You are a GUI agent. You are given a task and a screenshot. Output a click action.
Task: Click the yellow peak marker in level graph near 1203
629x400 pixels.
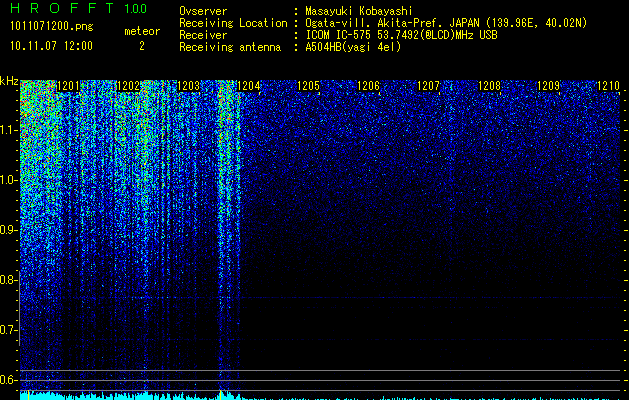[x=221, y=394]
